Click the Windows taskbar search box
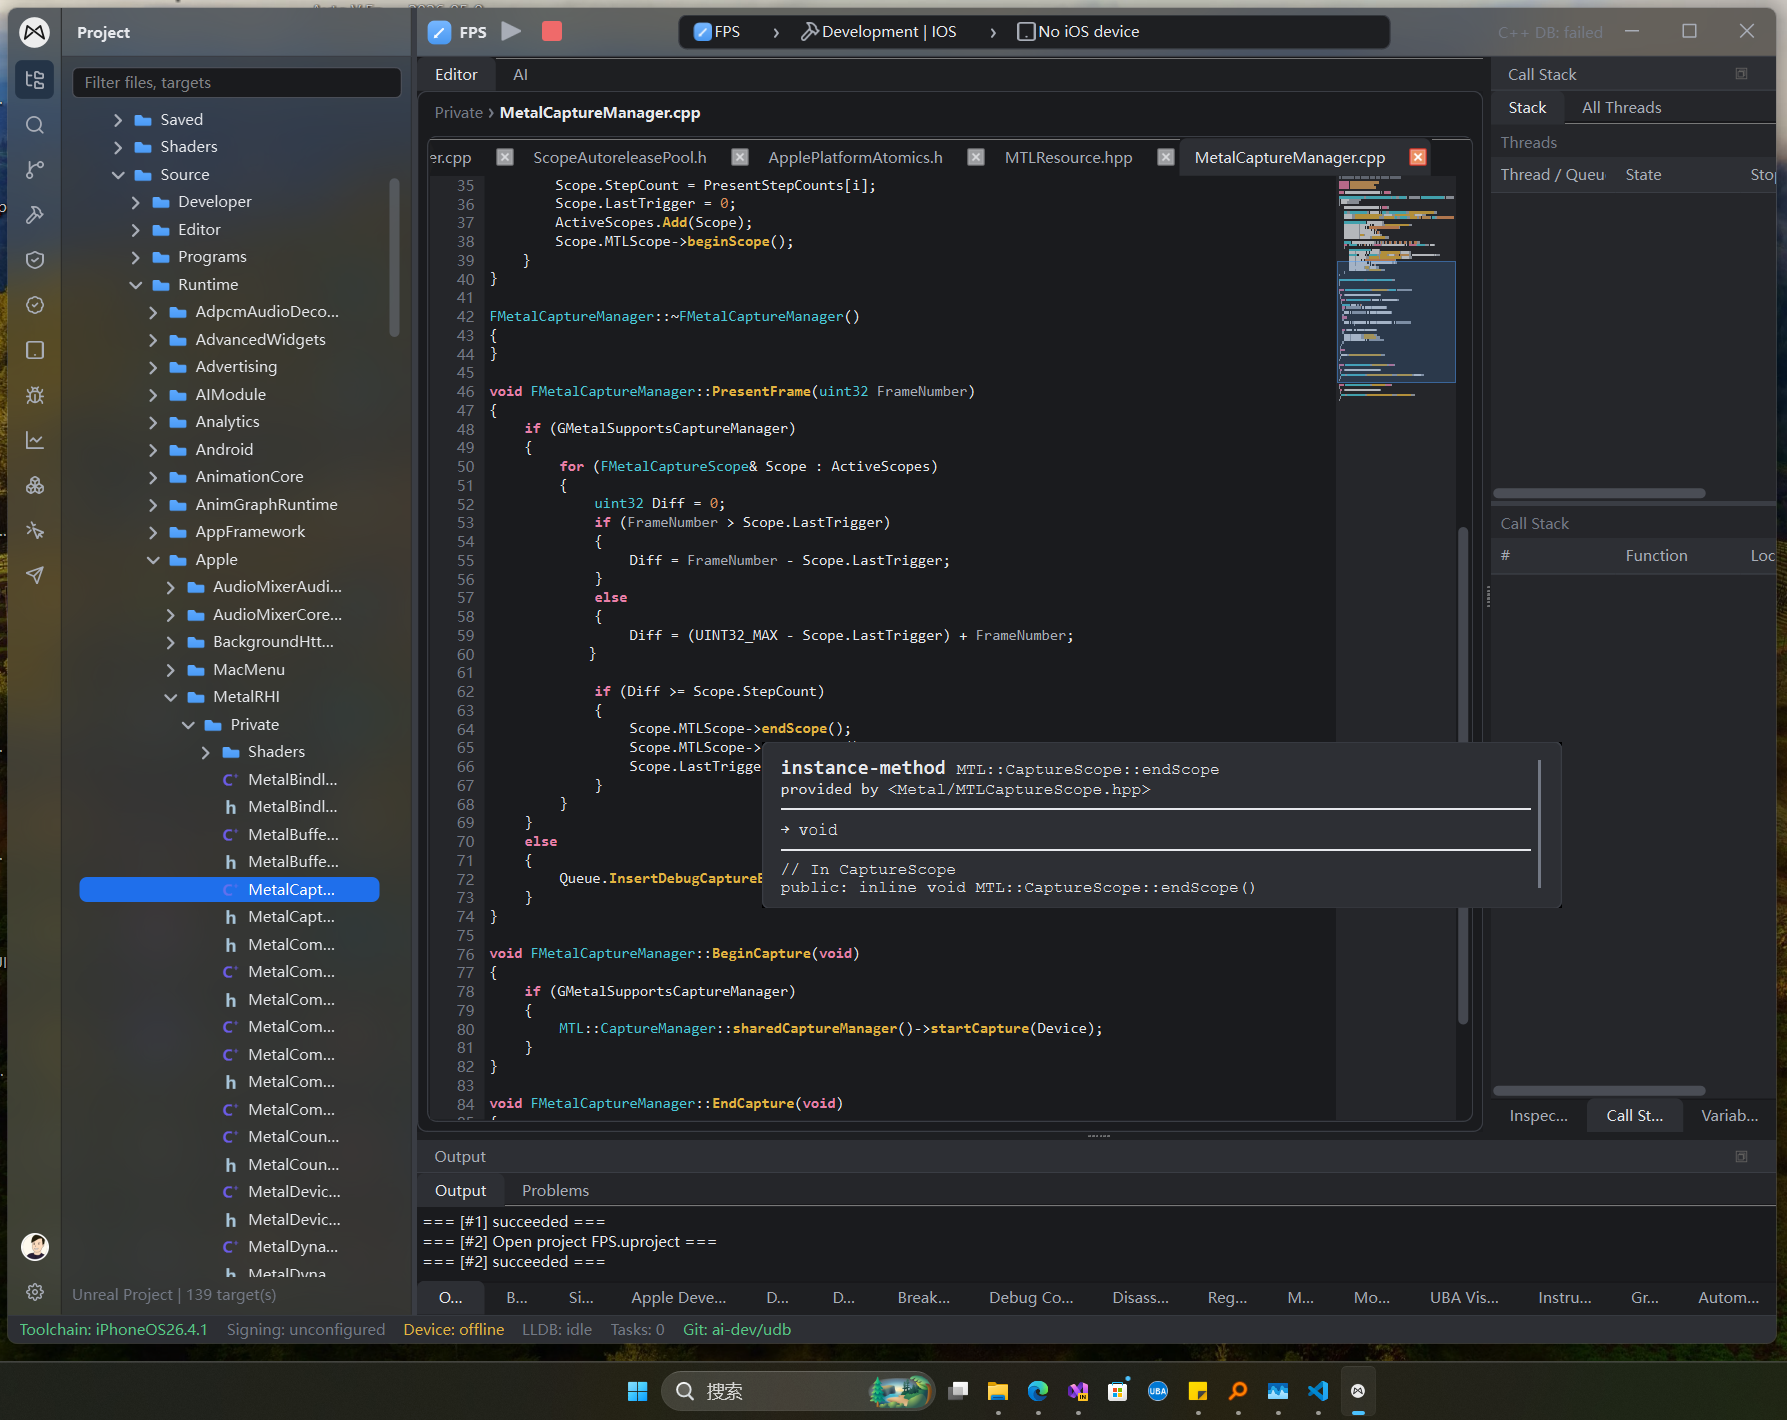Screen dimensions: 1787x1420 797,1391
